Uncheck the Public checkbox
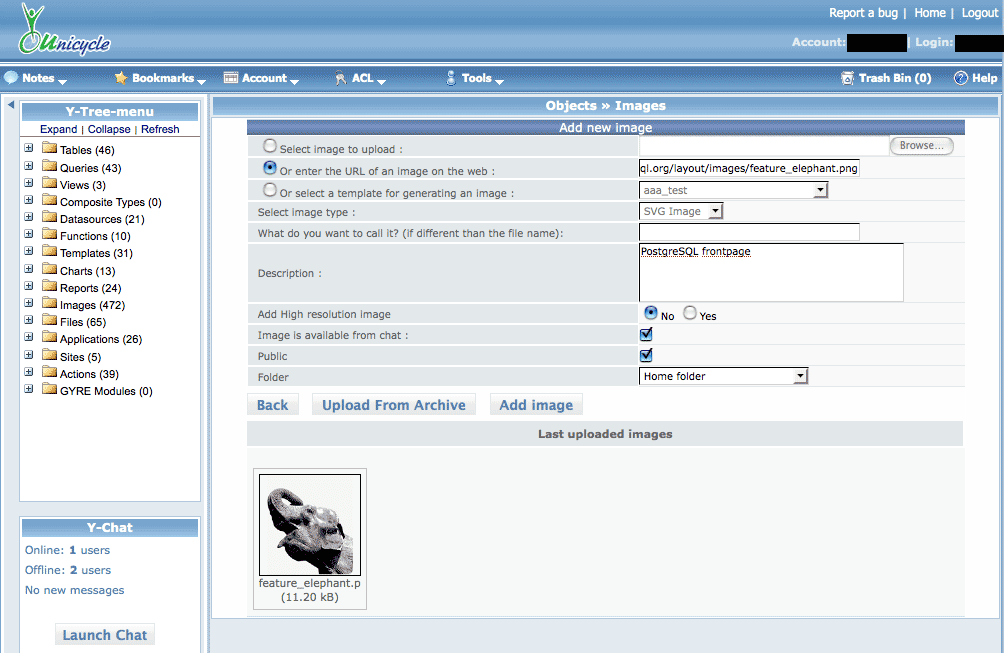 pyautogui.click(x=646, y=355)
